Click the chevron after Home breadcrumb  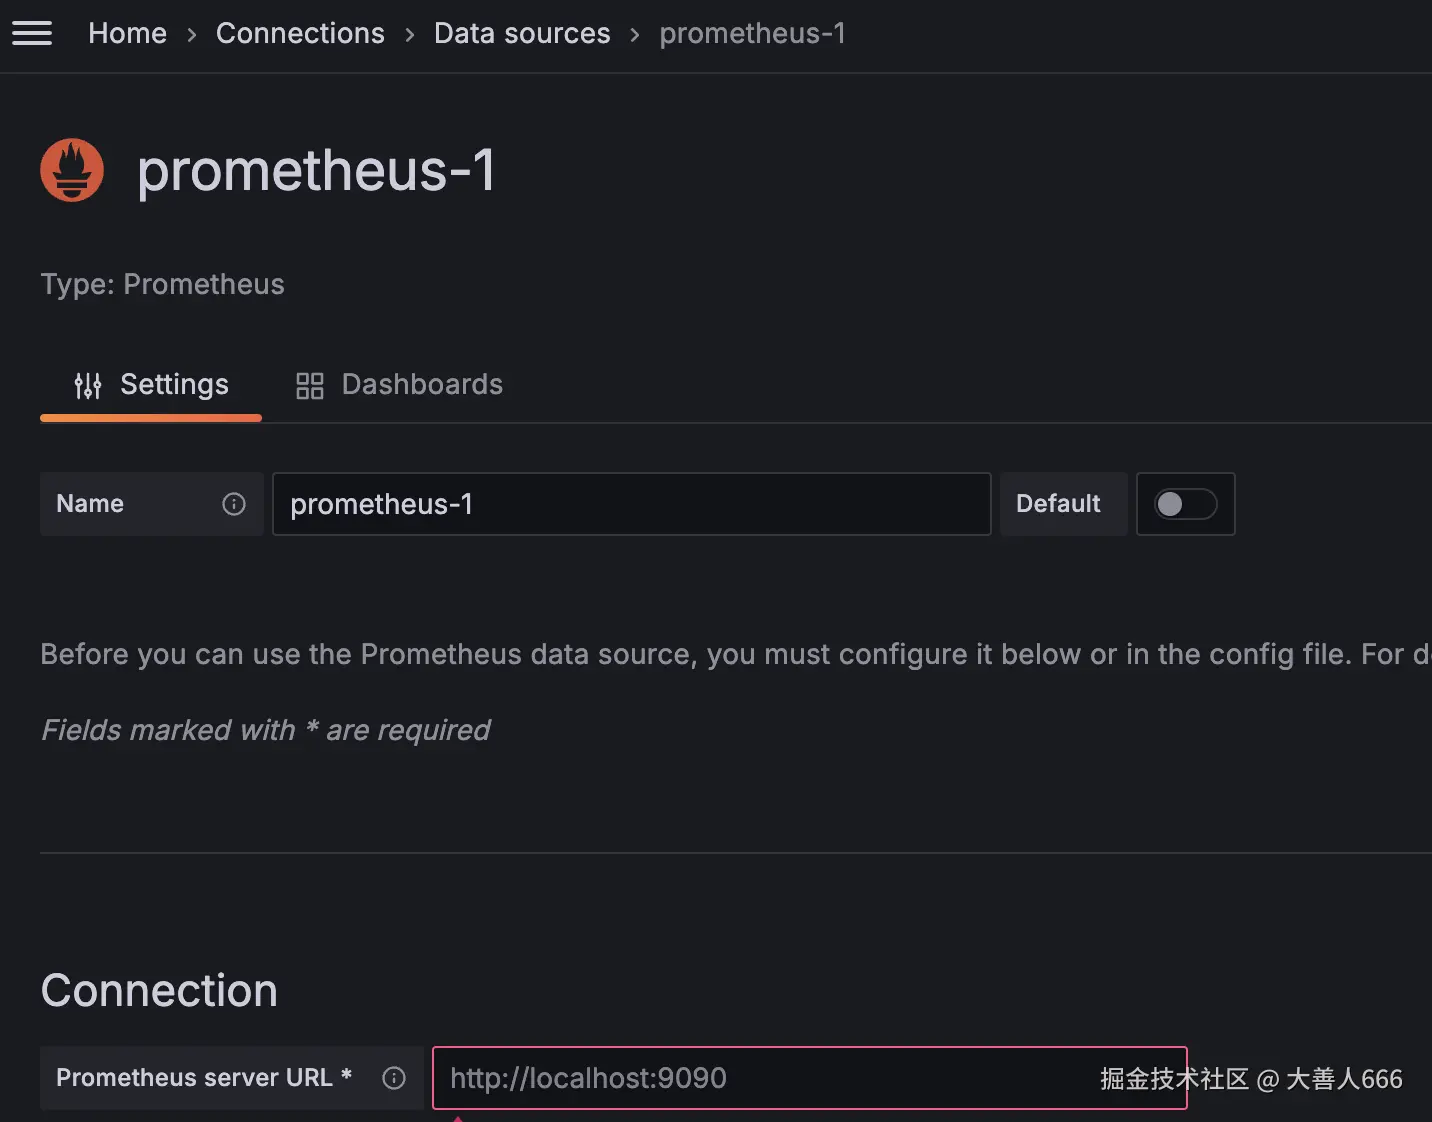(192, 34)
